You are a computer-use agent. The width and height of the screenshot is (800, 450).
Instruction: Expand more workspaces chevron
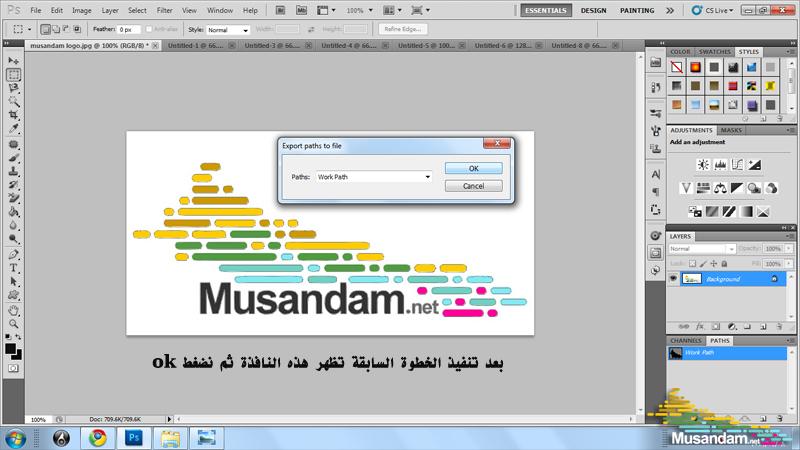(670, 10)
